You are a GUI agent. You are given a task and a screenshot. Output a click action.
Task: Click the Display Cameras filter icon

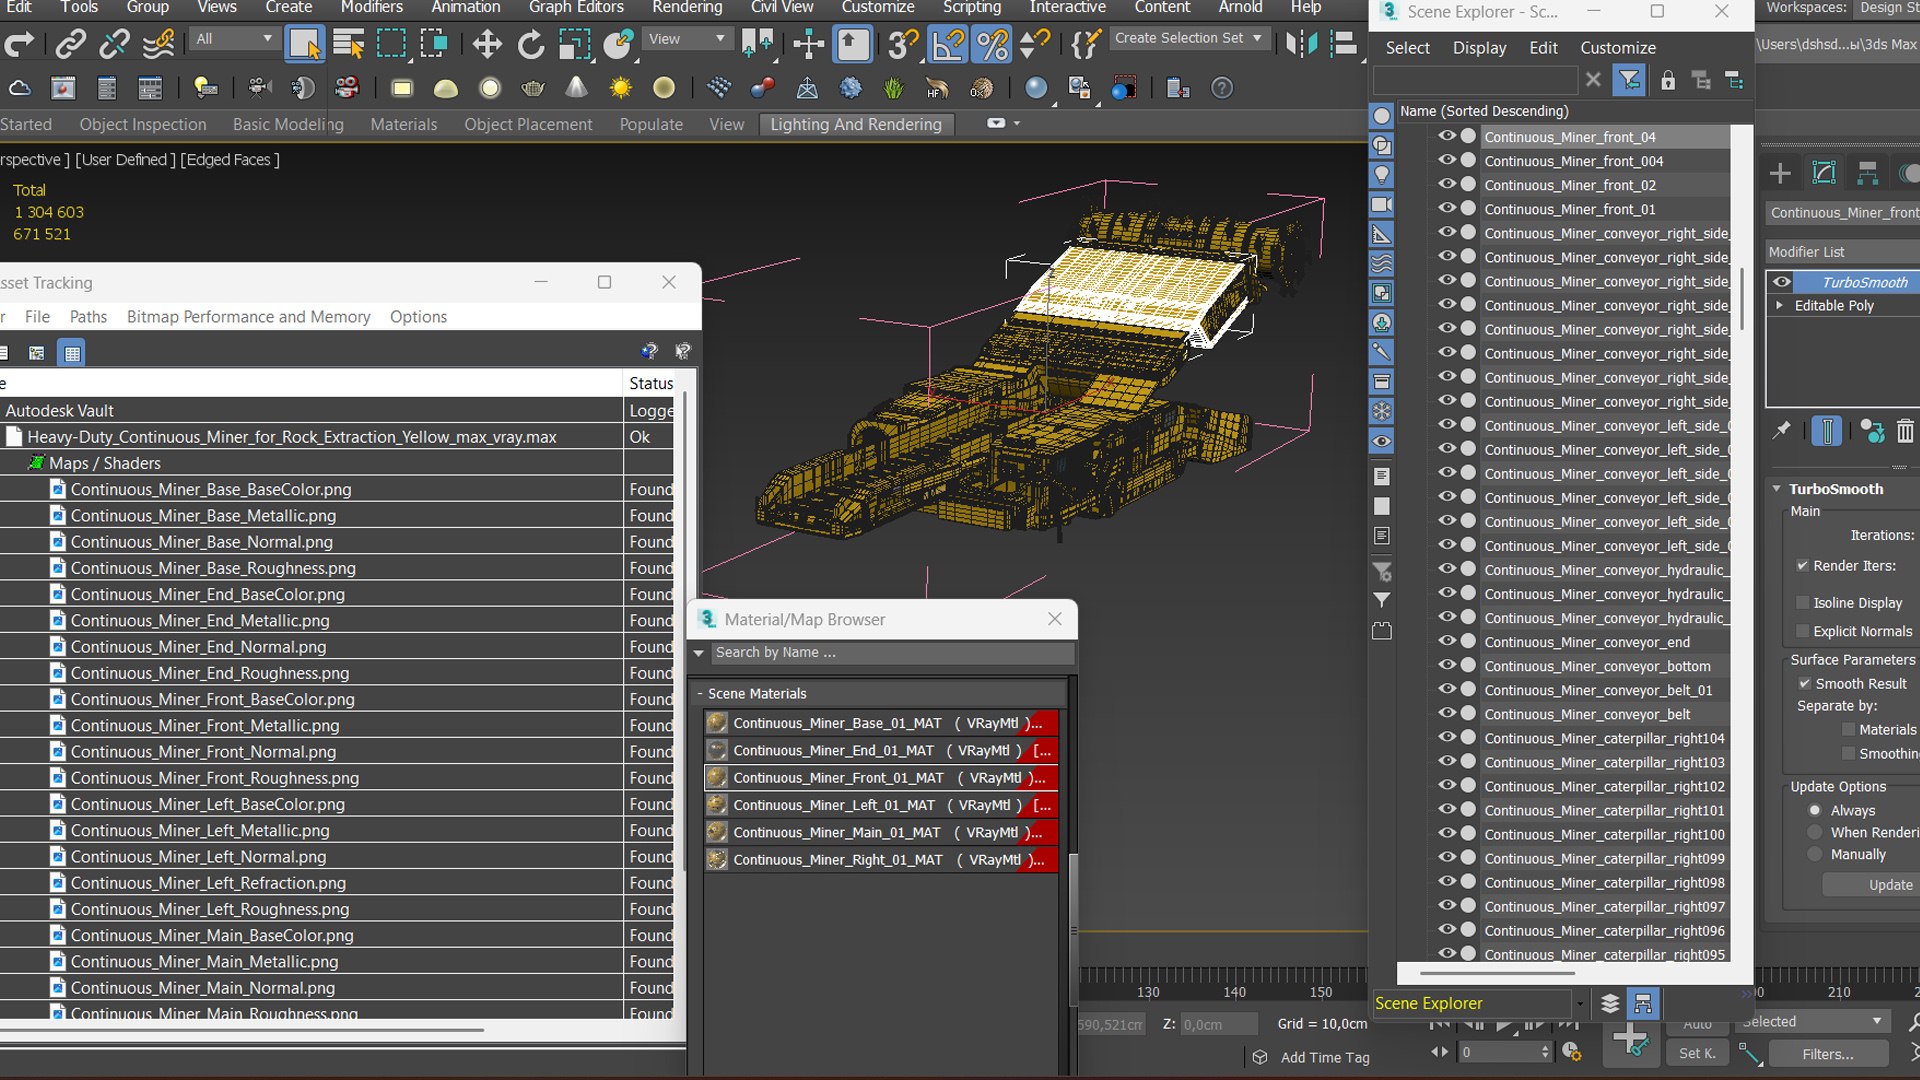[1381, 205]
